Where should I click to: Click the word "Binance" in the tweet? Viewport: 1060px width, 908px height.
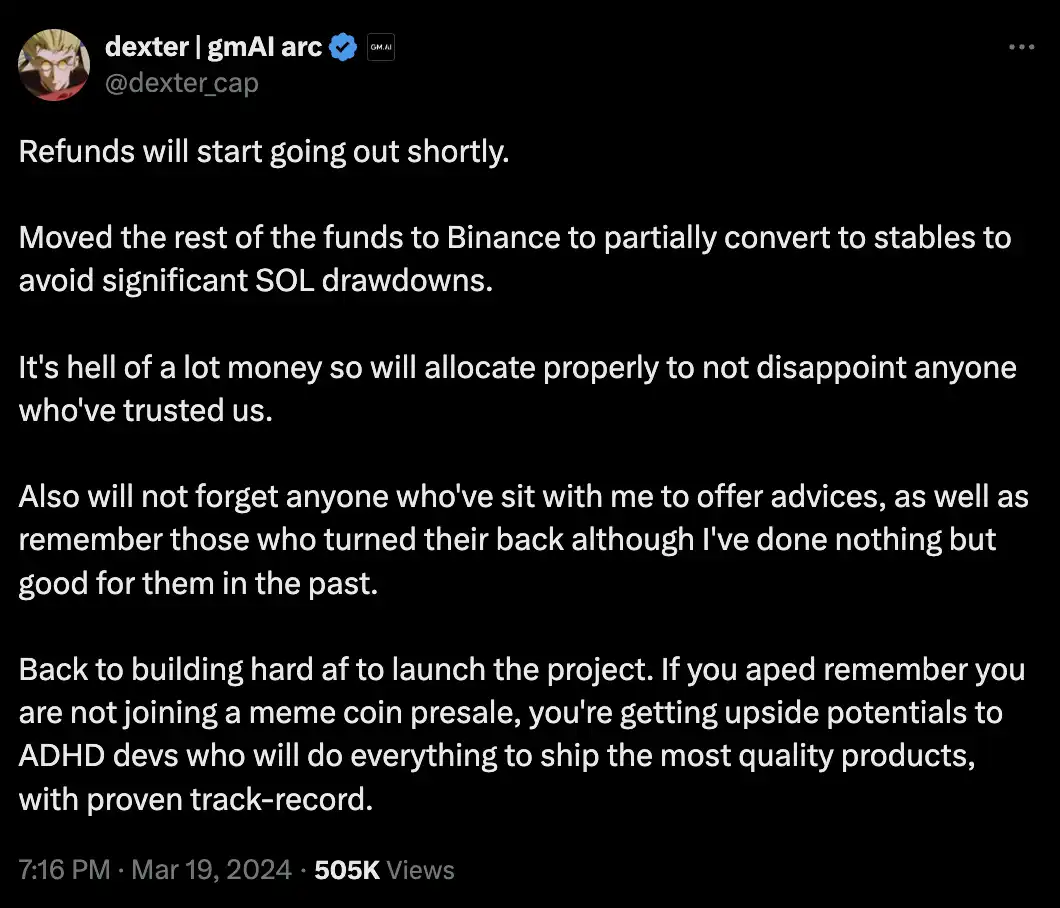503,238
